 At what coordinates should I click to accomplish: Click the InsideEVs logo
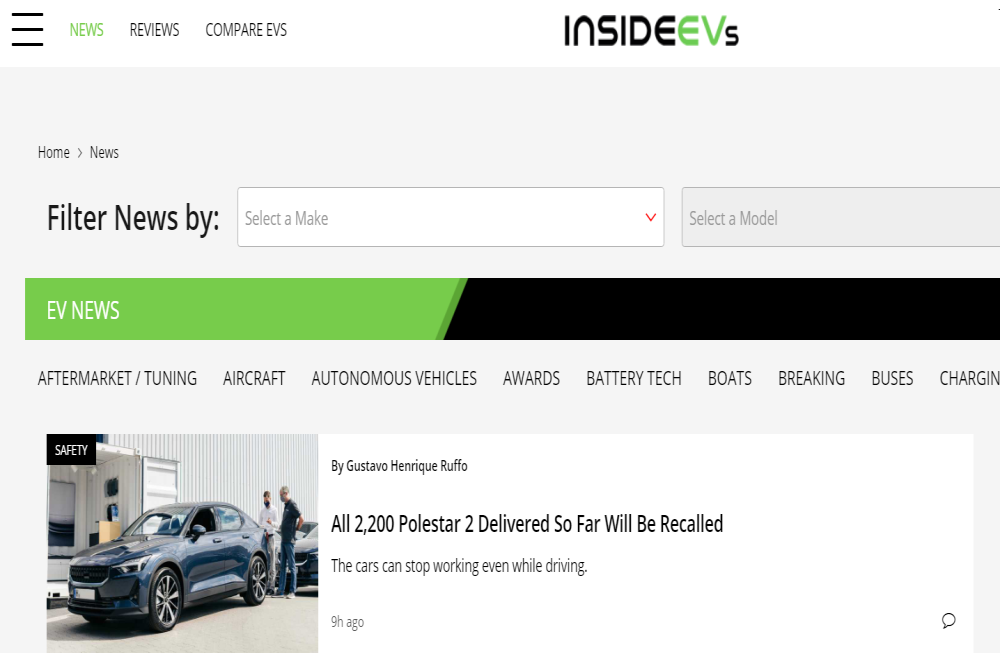(x=651, y=31)
